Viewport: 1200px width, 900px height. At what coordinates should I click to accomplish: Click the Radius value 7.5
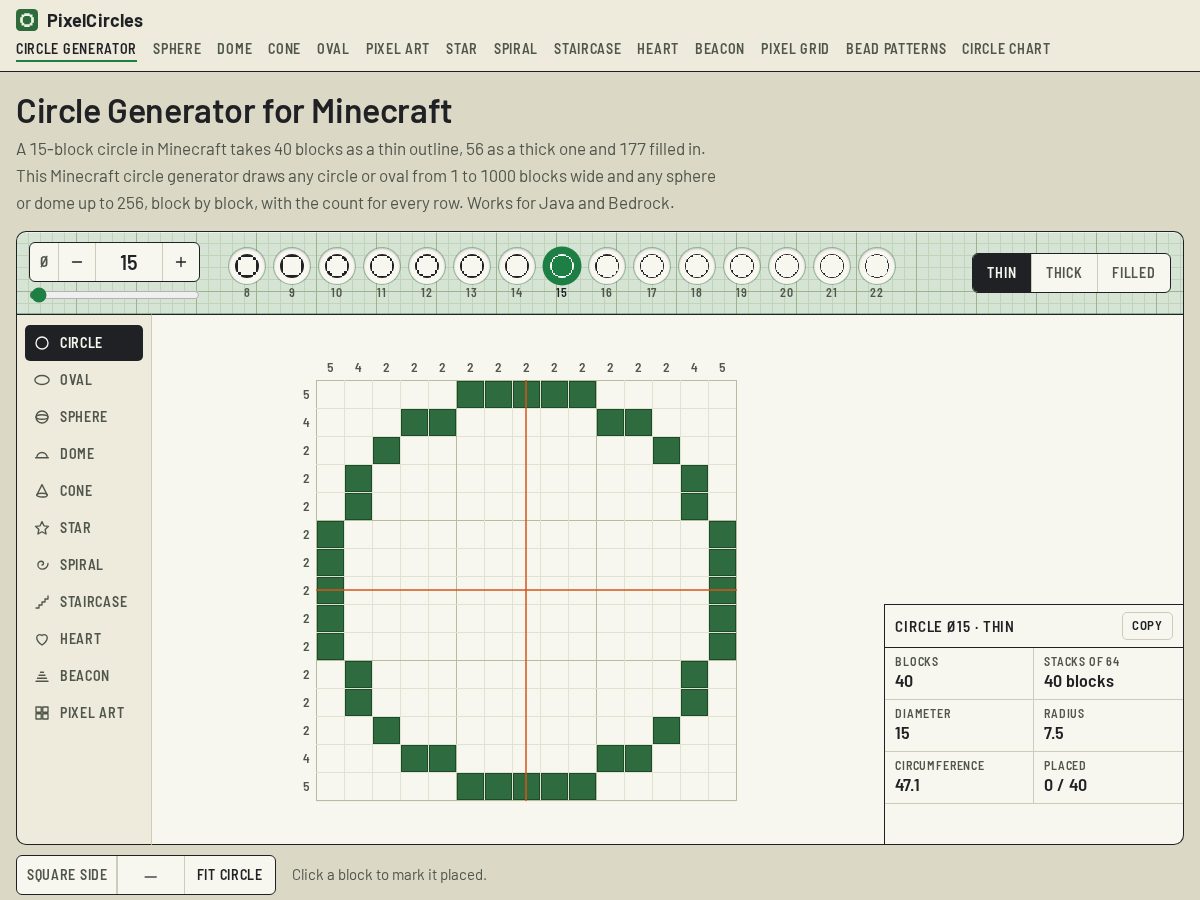[1055, 733]
